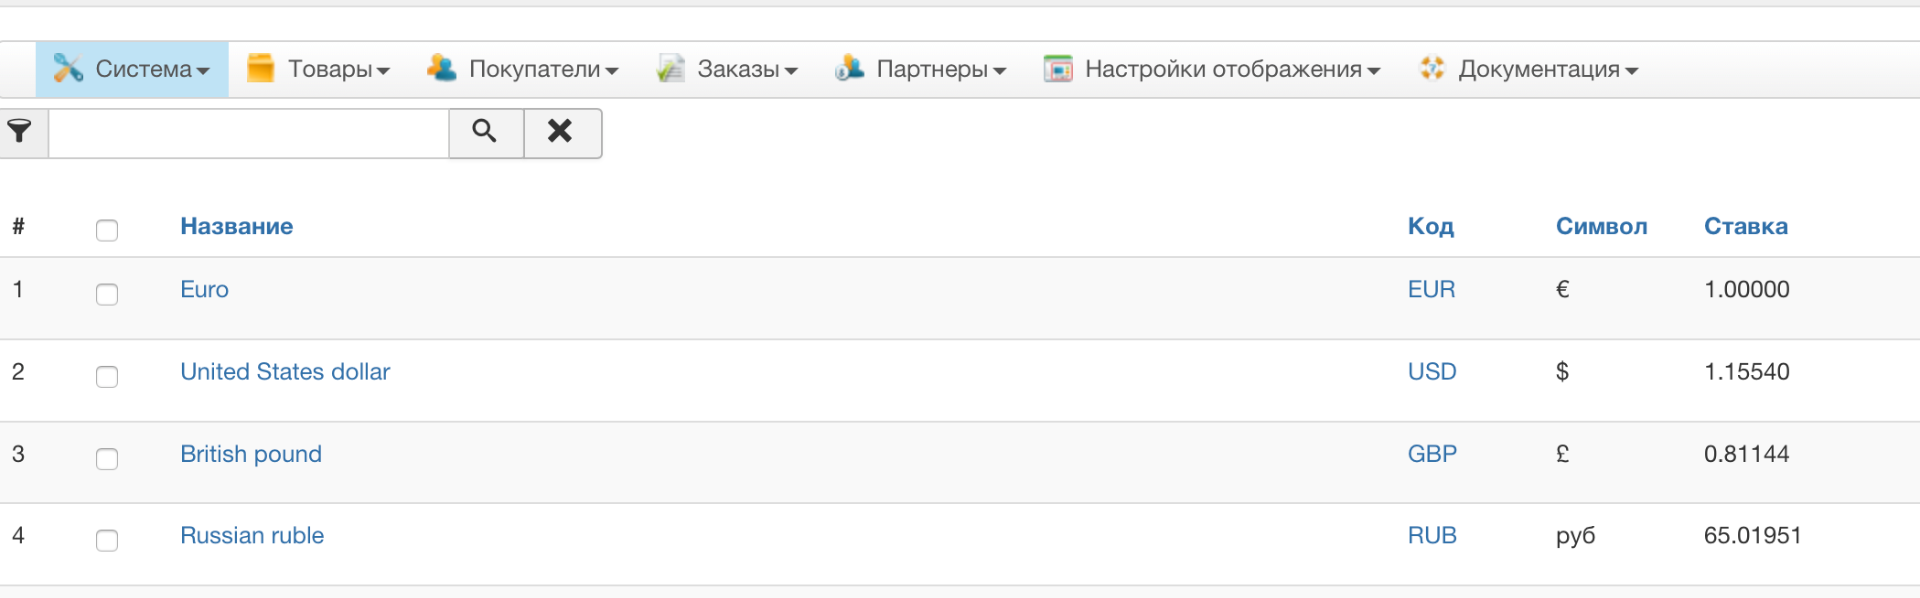Click the folder icon beside Товары
1920x598 pixels.
(260, 68)
